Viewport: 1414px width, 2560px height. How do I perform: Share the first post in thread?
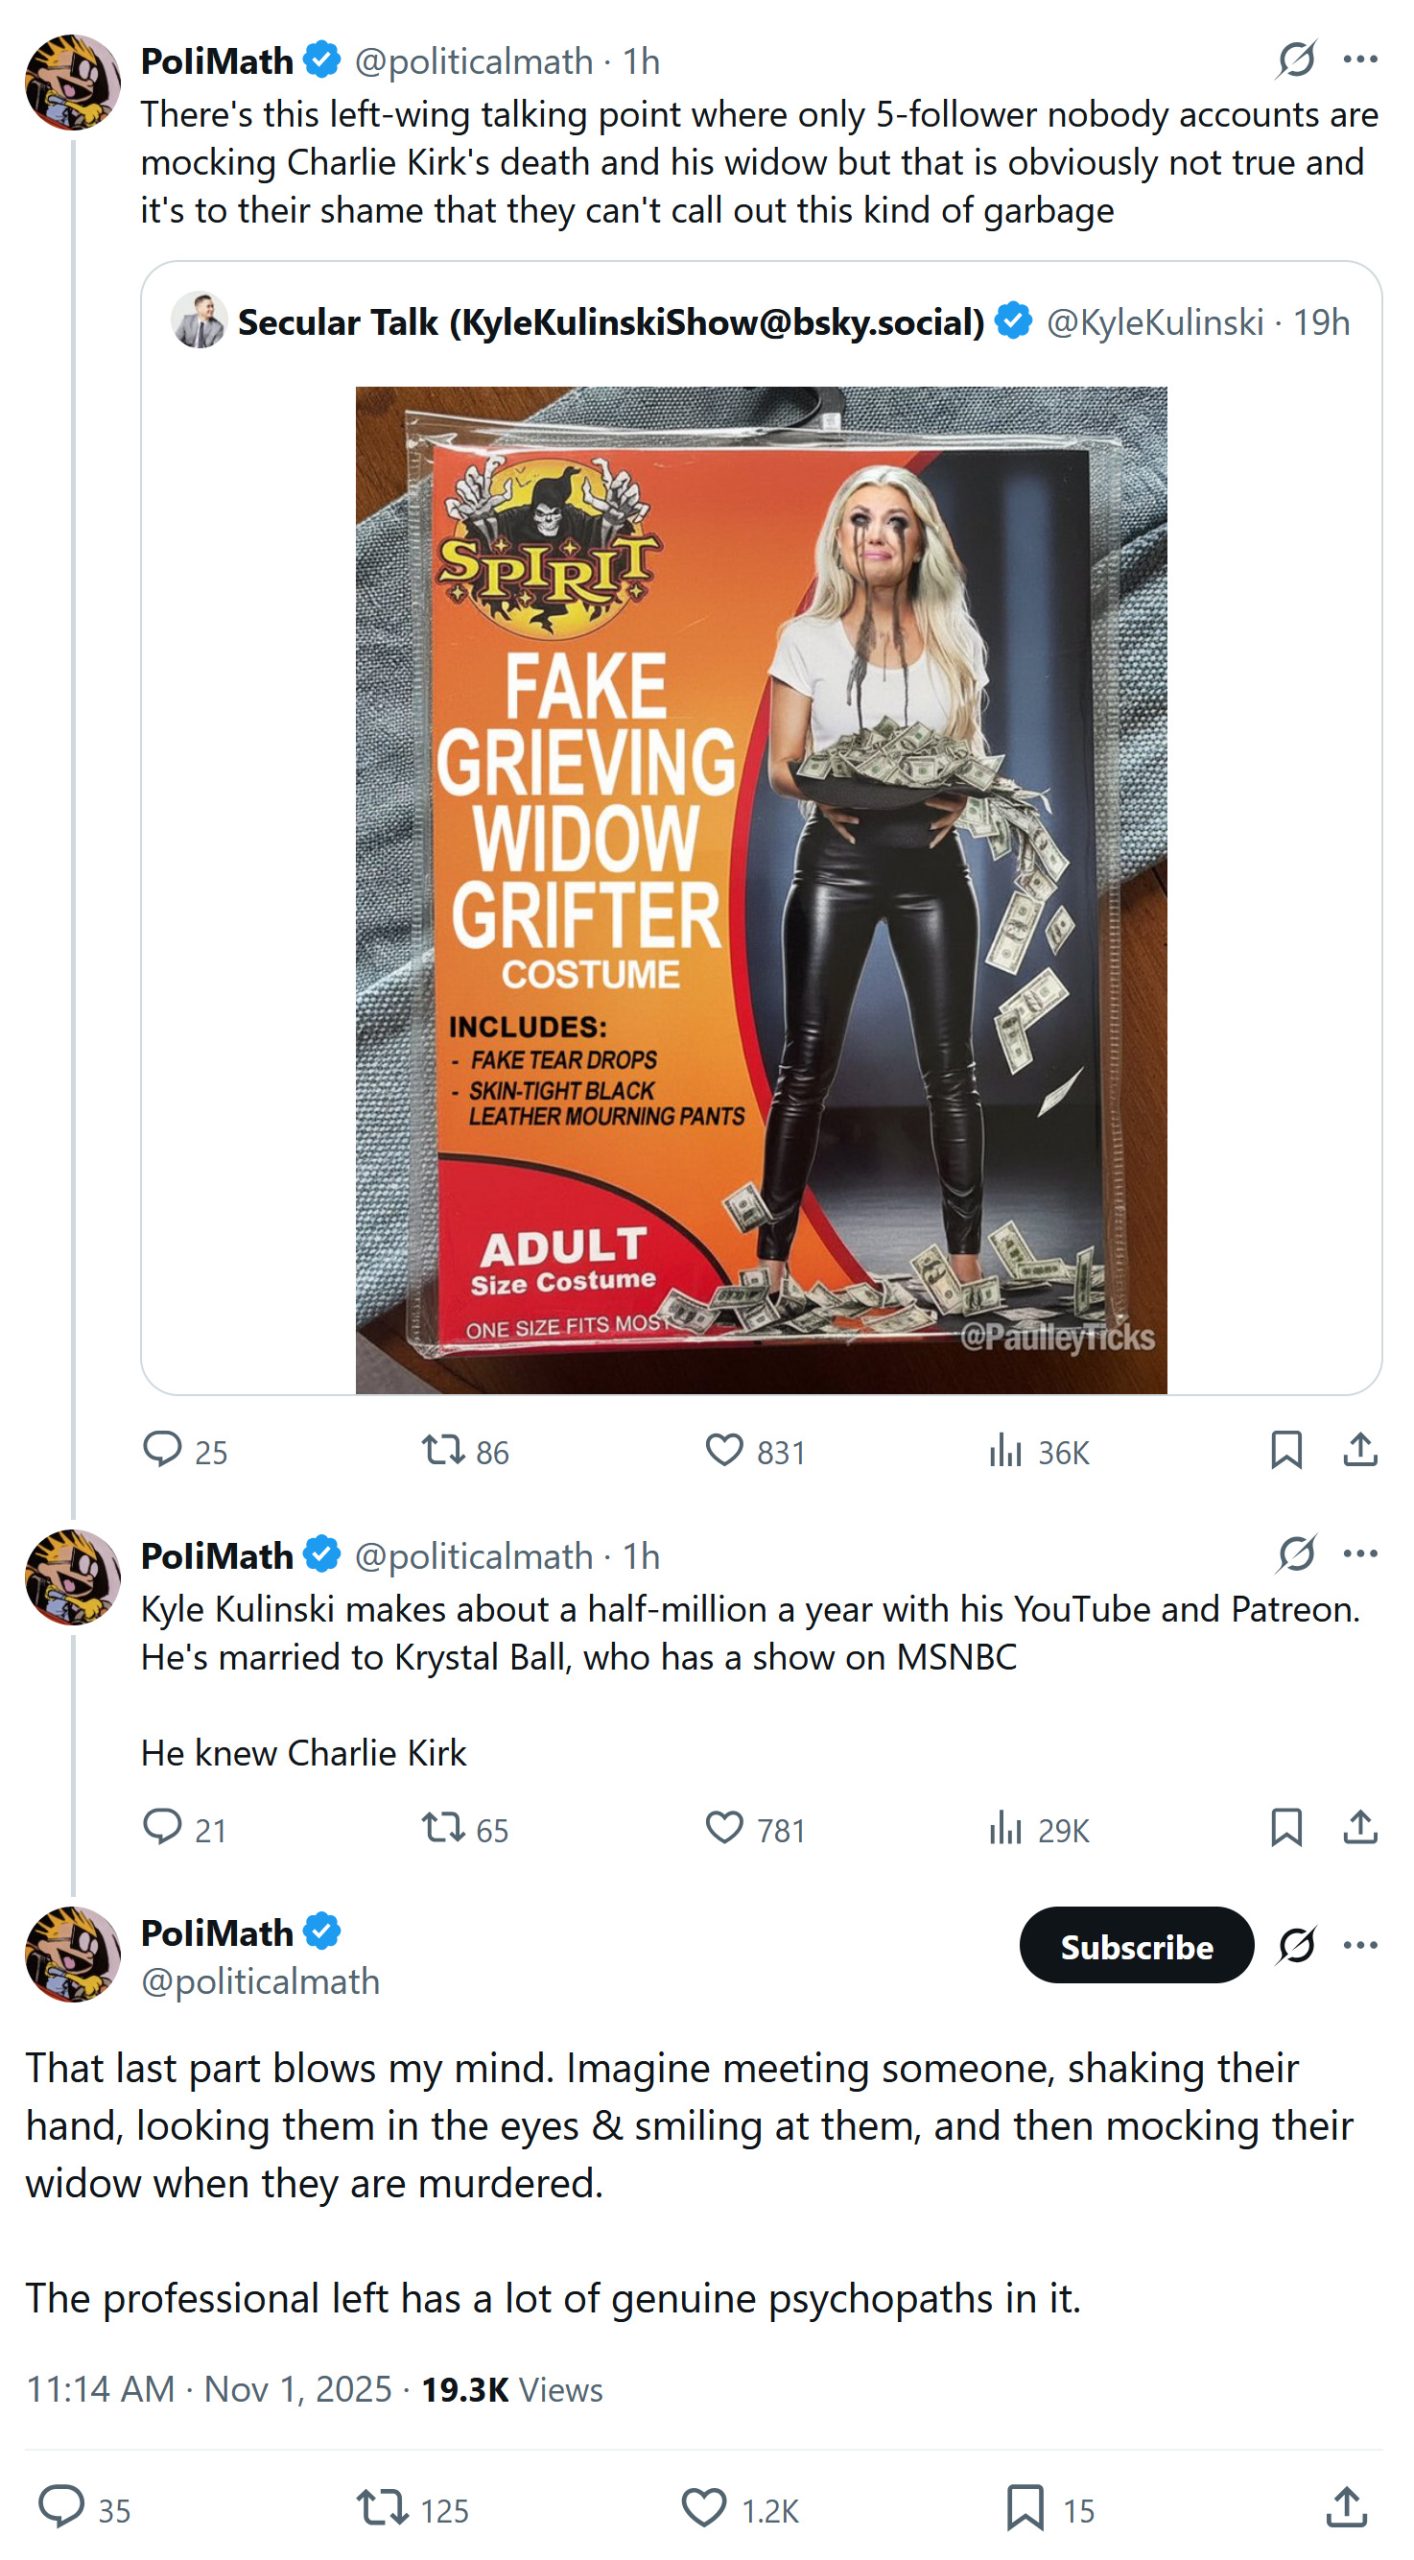[x=1360, y=1449]
